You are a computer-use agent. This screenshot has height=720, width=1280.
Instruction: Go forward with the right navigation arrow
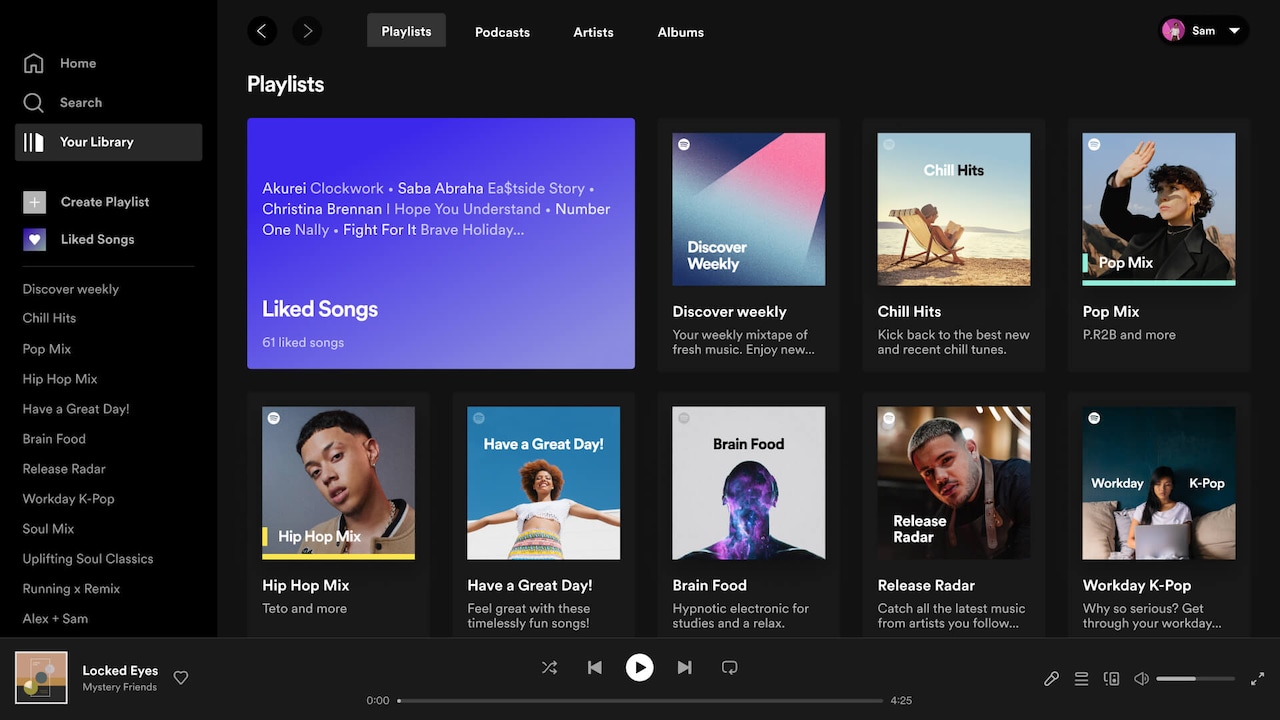(307, 31)
